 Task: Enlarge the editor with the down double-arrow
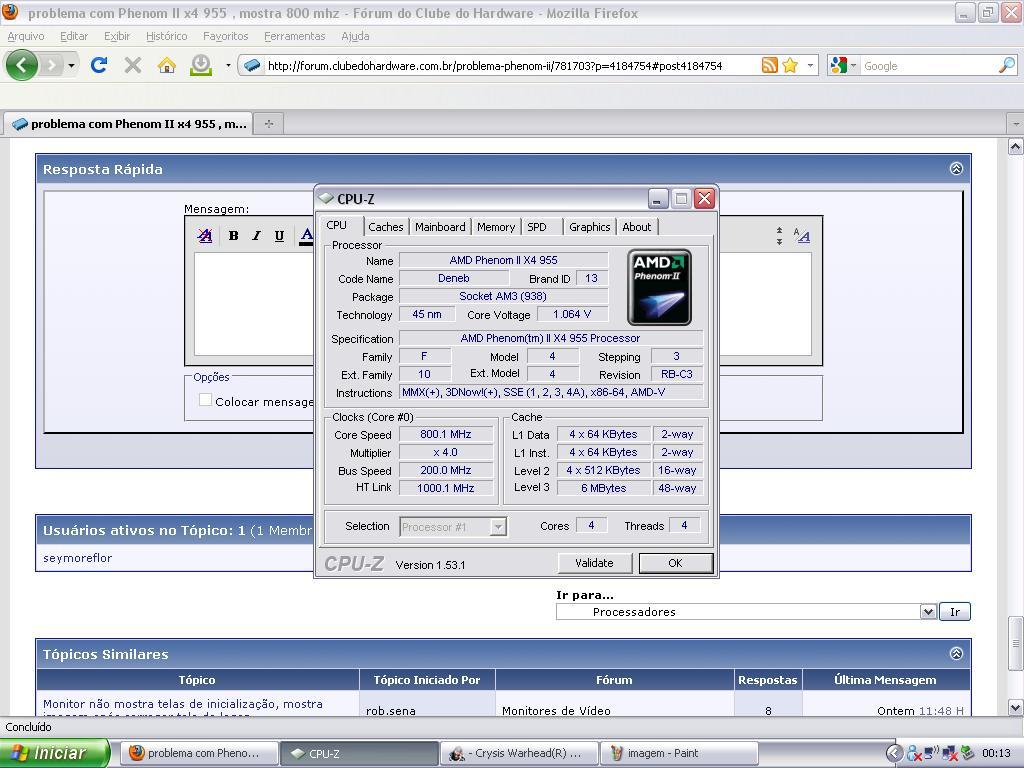pyautogui.click(x=779, y=241)
